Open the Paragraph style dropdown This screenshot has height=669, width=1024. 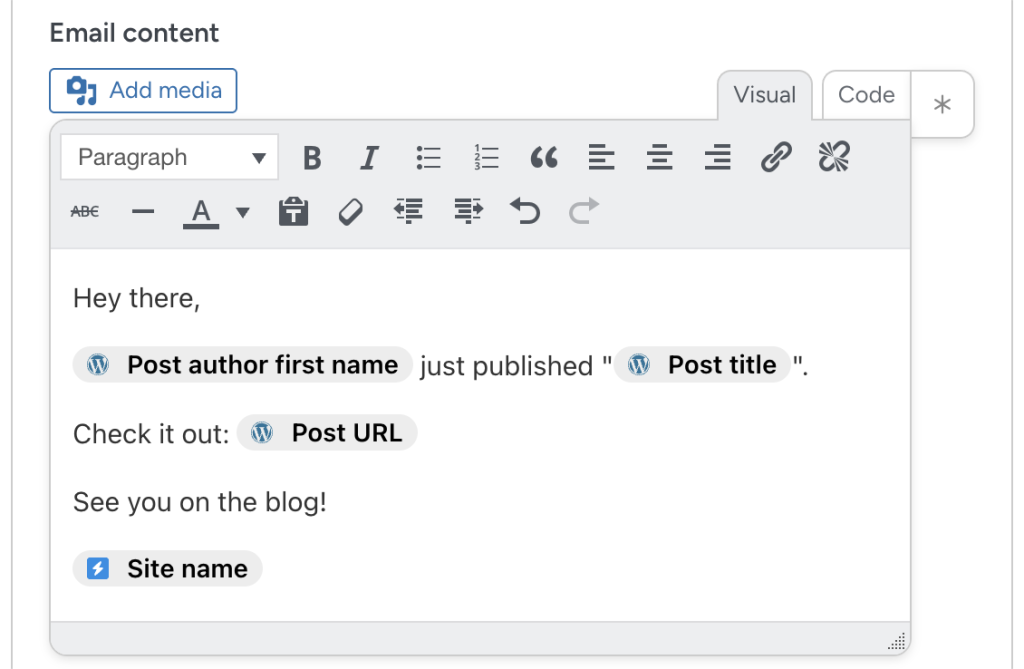point(168,157)
